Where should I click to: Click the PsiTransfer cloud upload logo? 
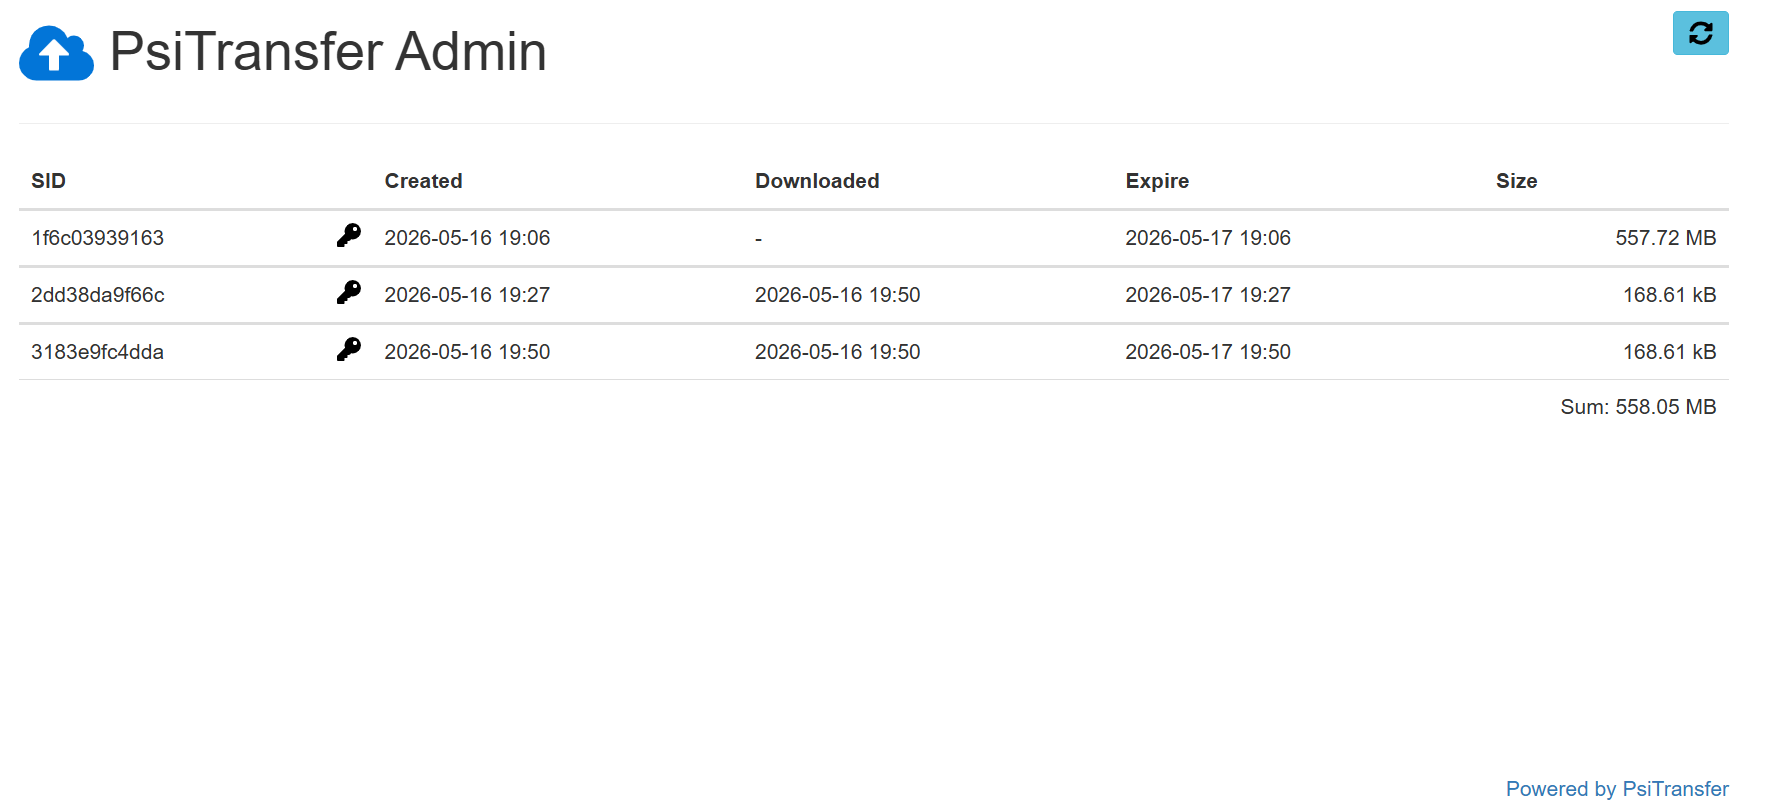[x=56, y=53]
